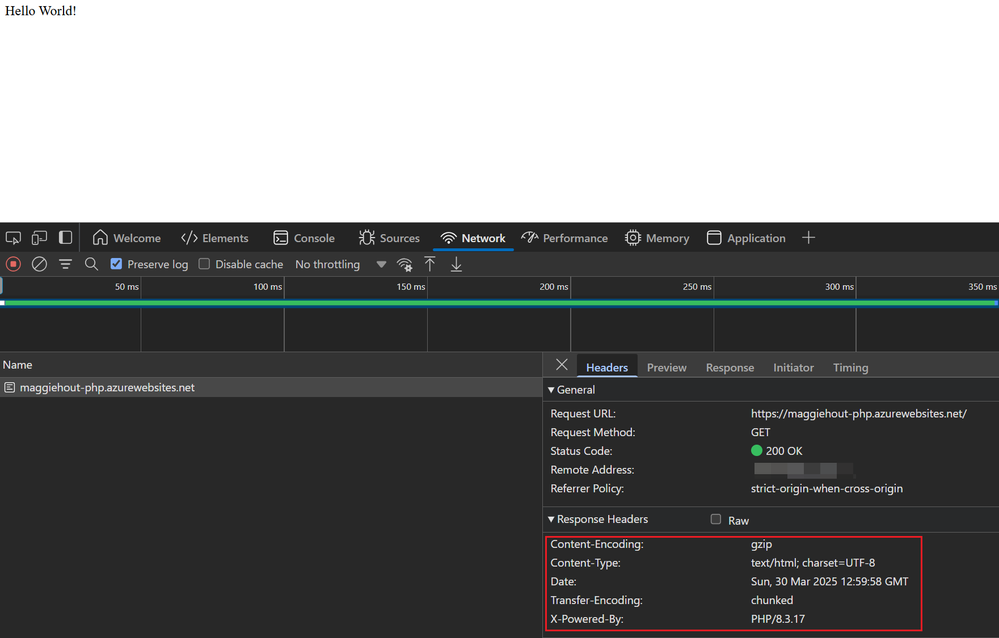This screenshot has width=999, height=638.
Task: Click the 300 ms timeline marker
Action: click(839, 287)
